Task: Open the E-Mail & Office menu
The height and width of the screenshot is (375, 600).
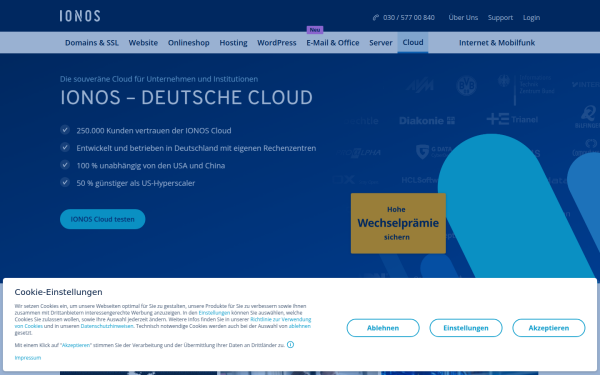Action: tap(333, 43)
